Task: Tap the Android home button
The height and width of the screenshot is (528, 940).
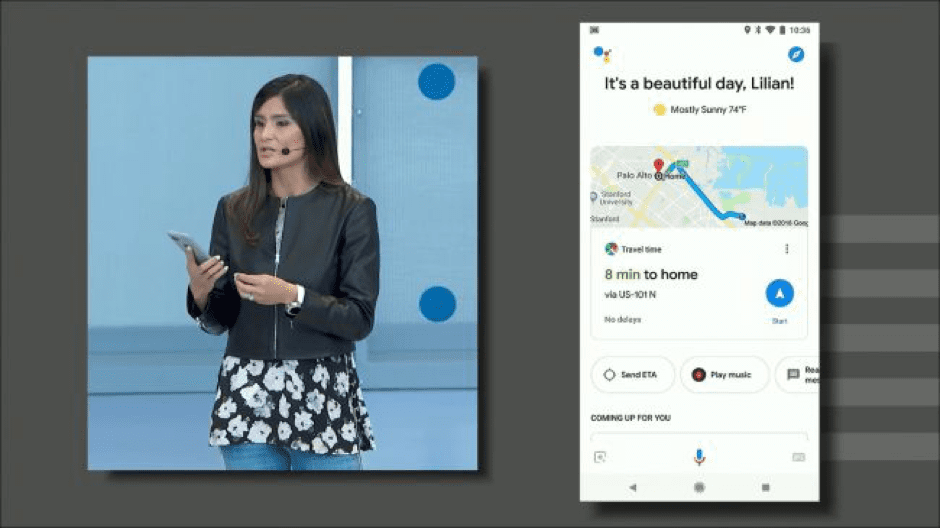Action: click(699, 487)
